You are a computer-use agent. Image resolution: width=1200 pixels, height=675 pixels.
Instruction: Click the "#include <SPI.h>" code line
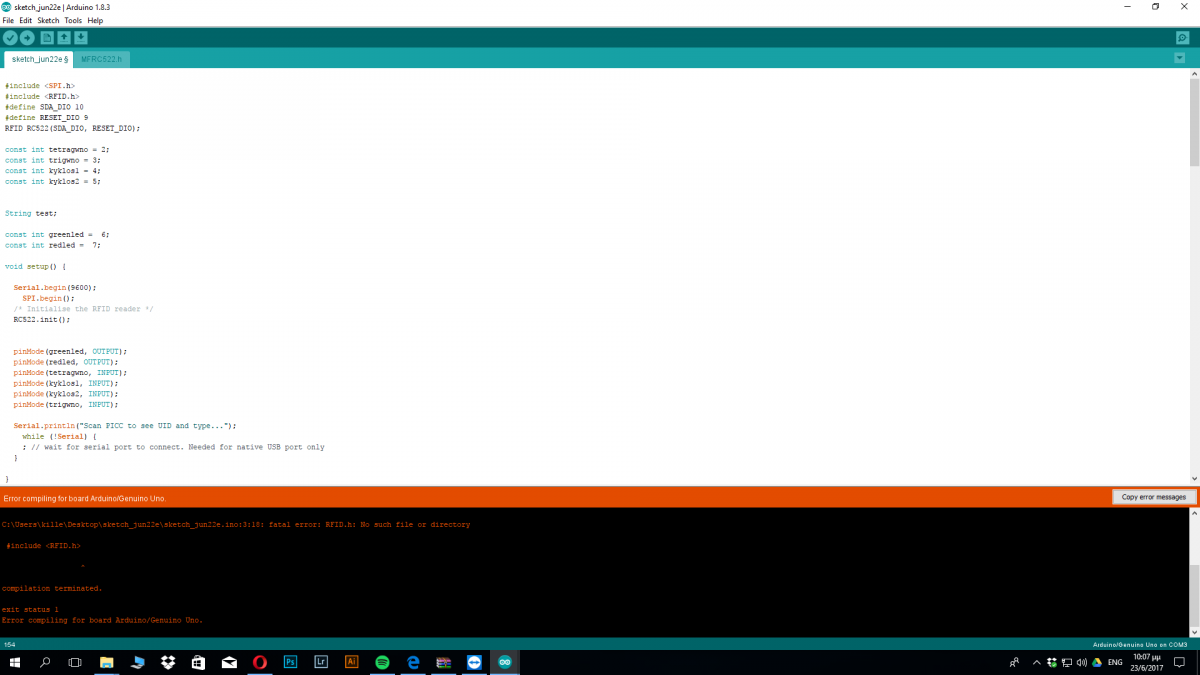click(x=40, y=86)
